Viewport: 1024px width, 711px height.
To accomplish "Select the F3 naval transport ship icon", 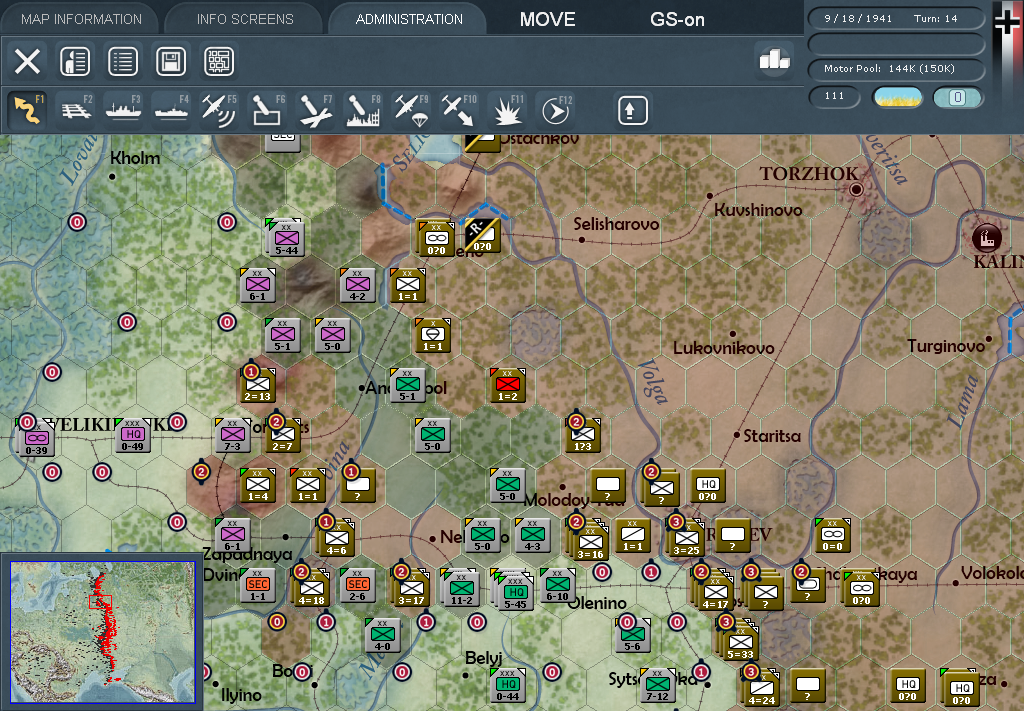I will tap(123, 110).
